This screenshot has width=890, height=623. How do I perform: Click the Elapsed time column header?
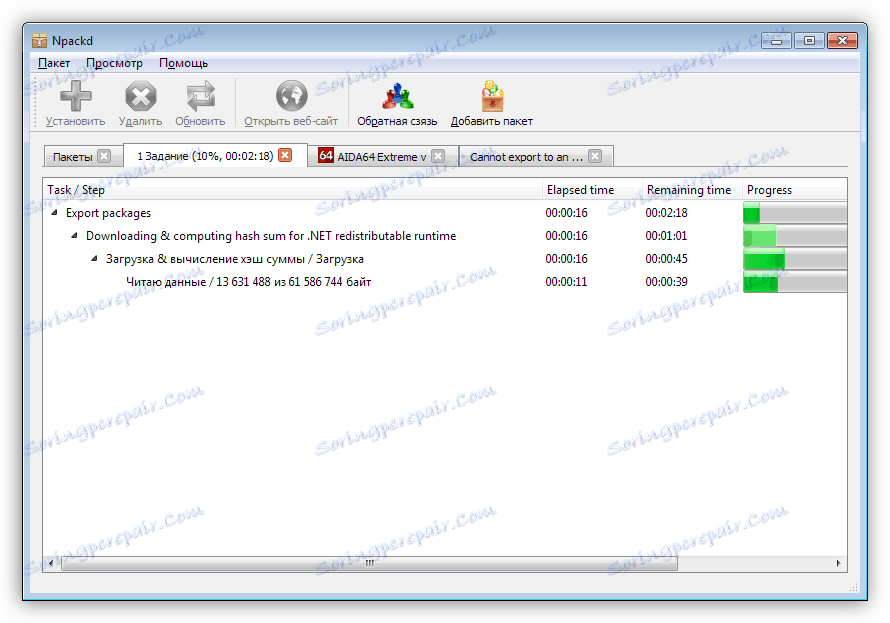592,190
